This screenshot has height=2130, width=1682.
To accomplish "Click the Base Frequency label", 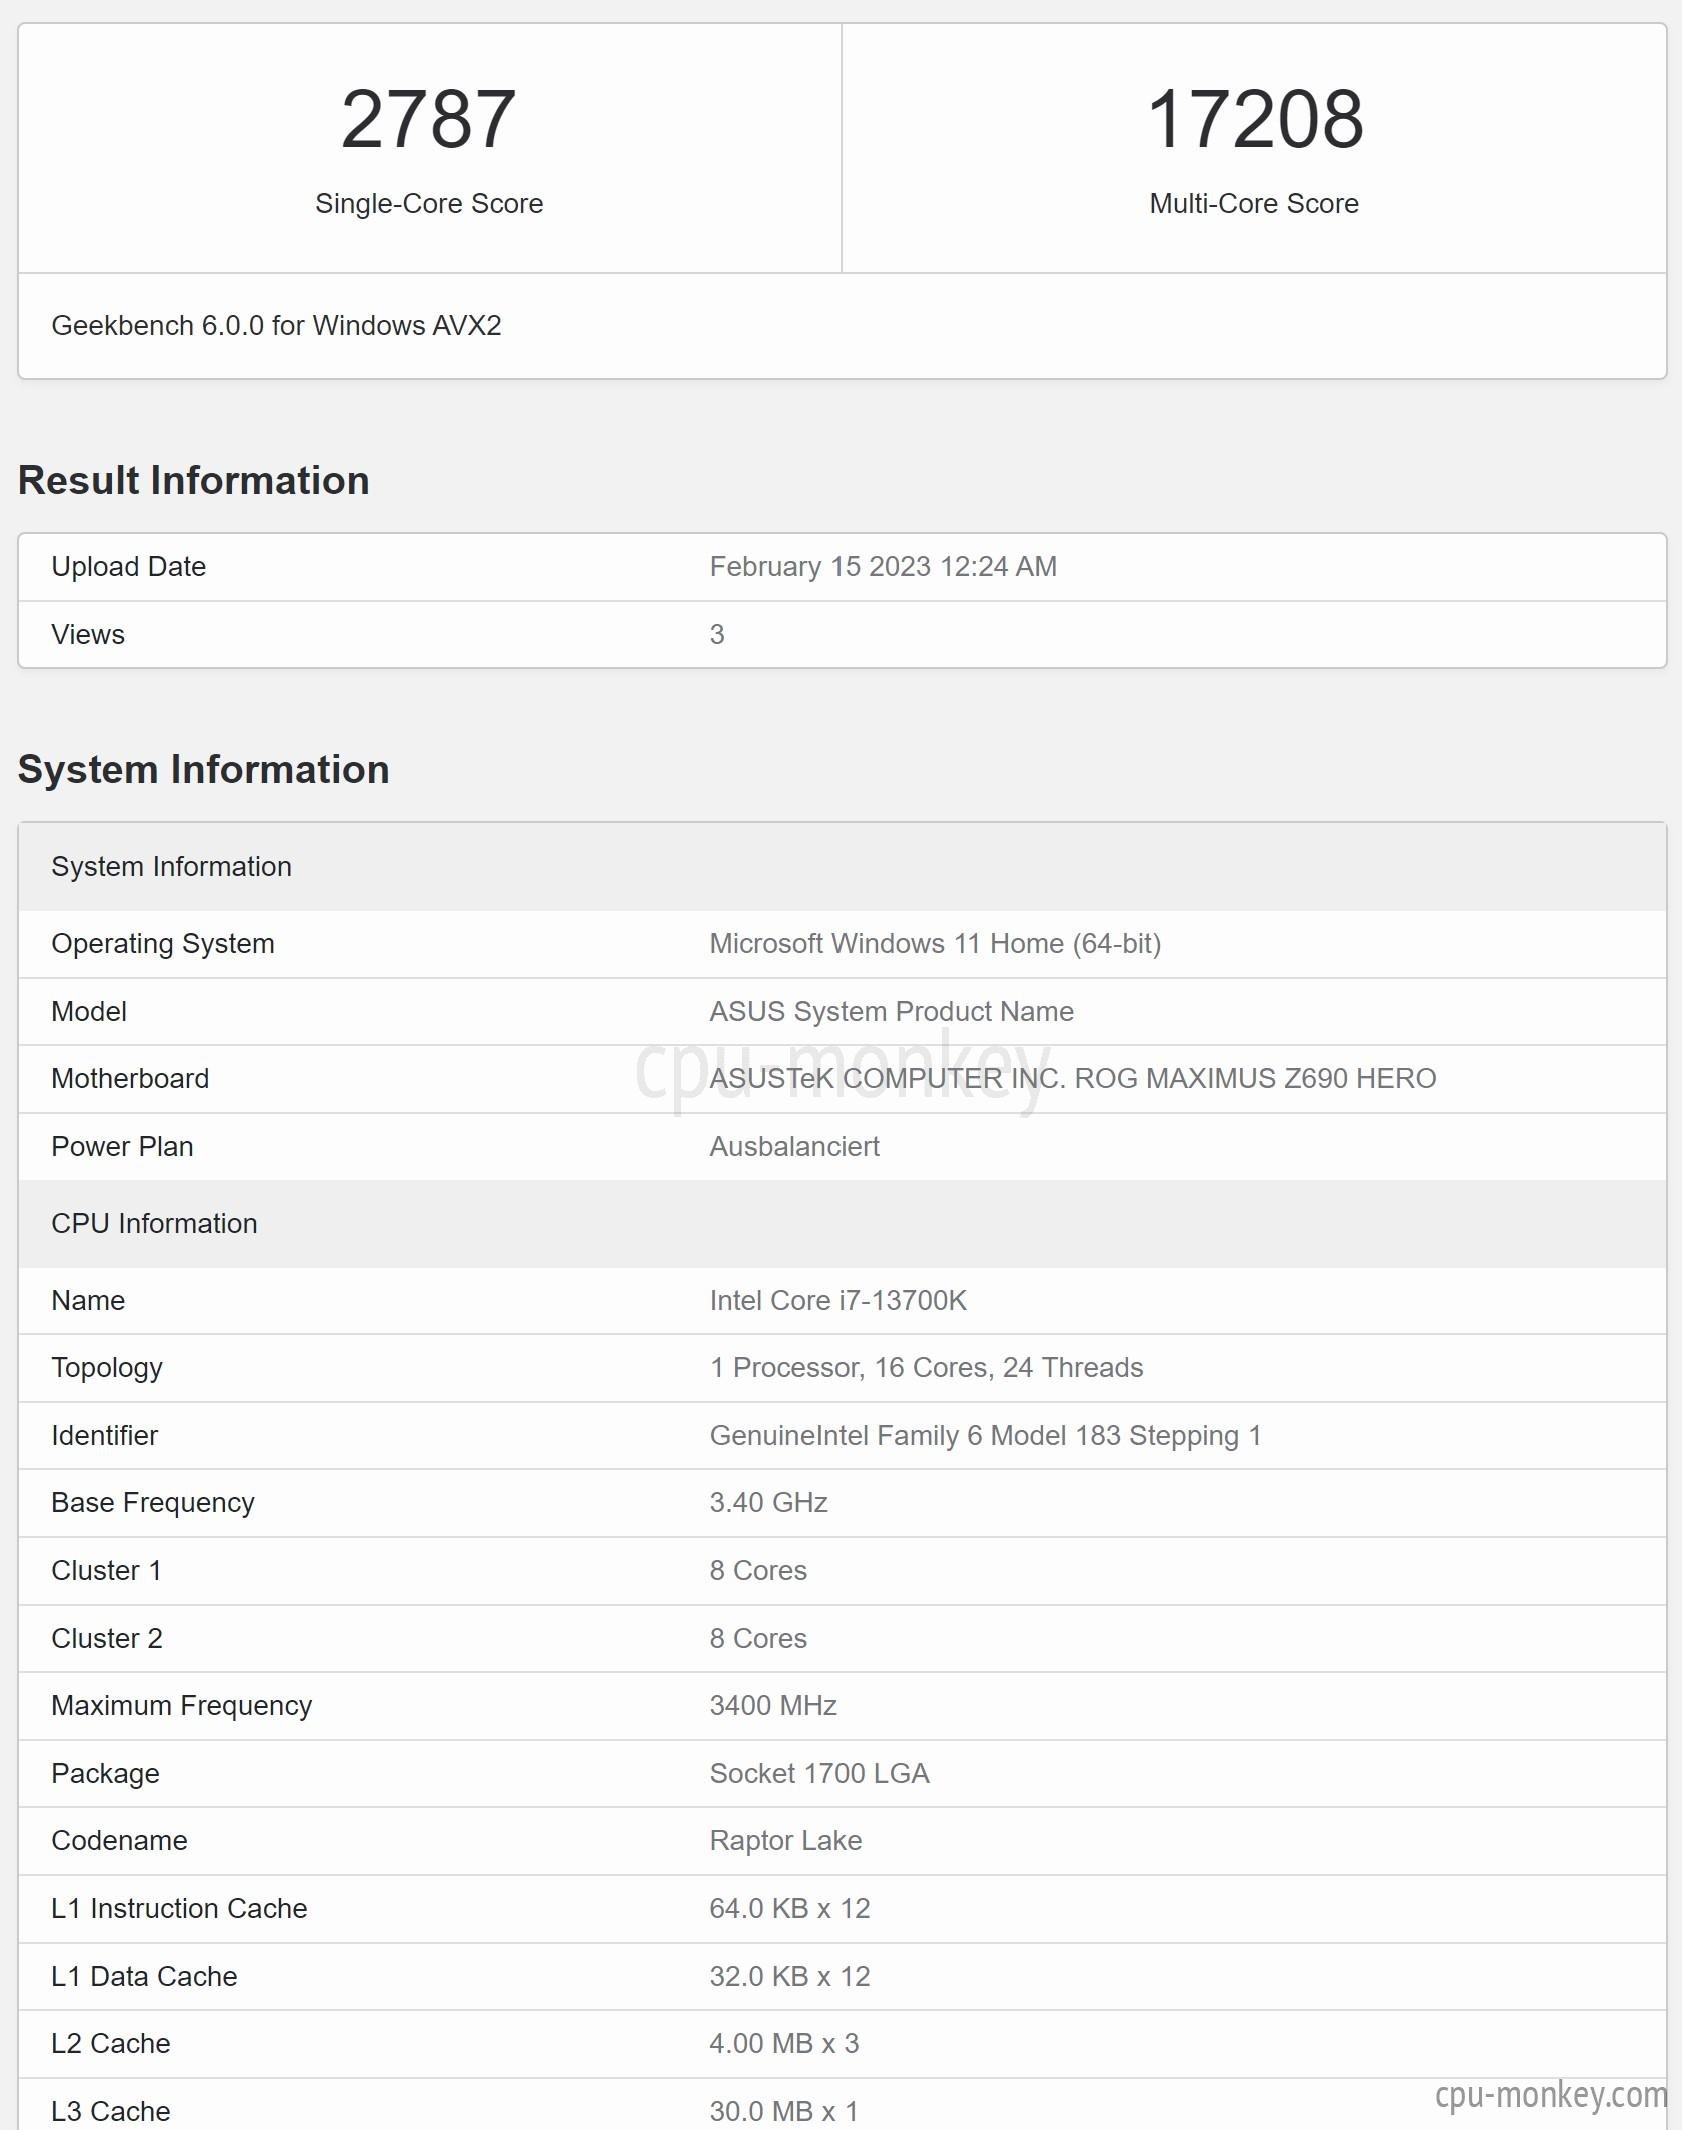I will [153, 1502].
